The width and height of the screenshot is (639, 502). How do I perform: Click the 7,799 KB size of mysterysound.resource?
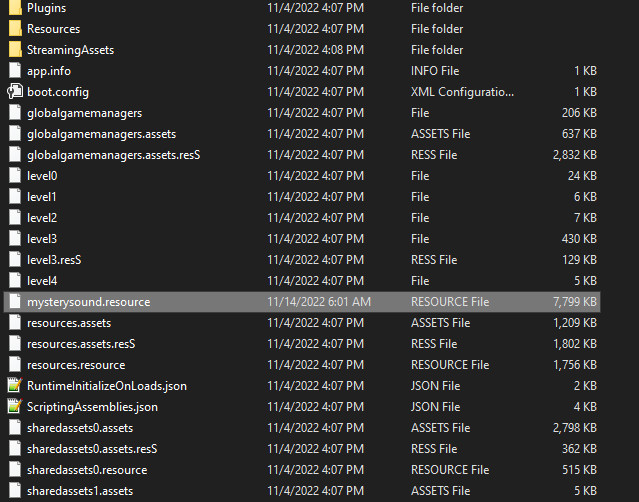click(x=574, y=302)
